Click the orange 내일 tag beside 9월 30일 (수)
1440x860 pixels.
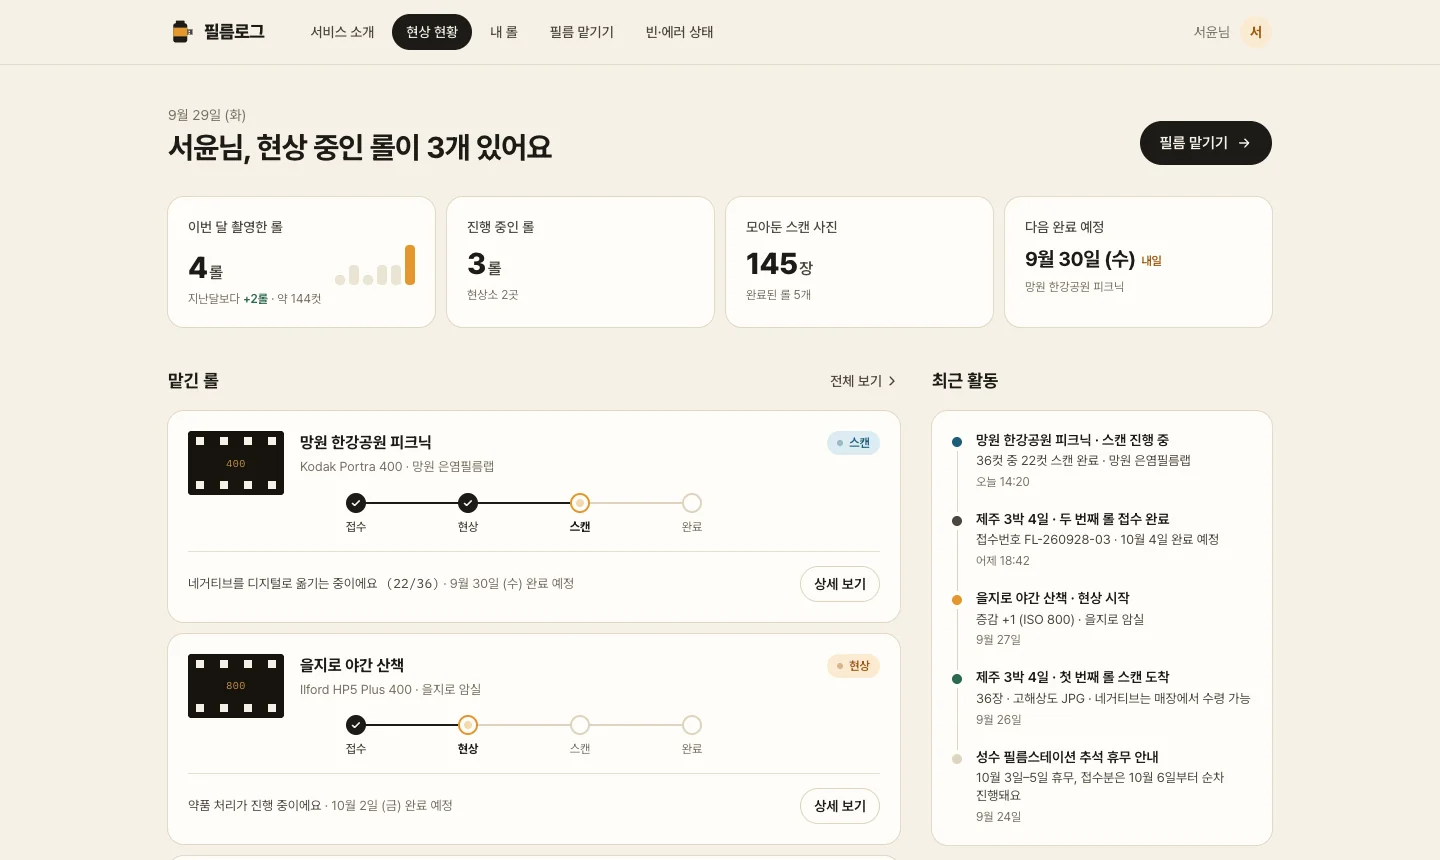(1152, 261)
